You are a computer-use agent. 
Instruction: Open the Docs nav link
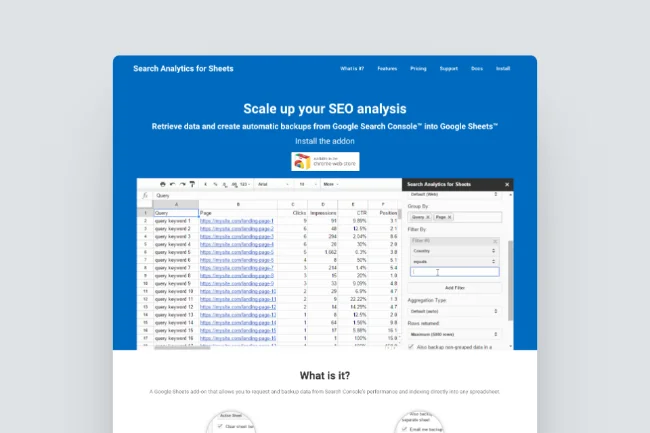[477, 69]
